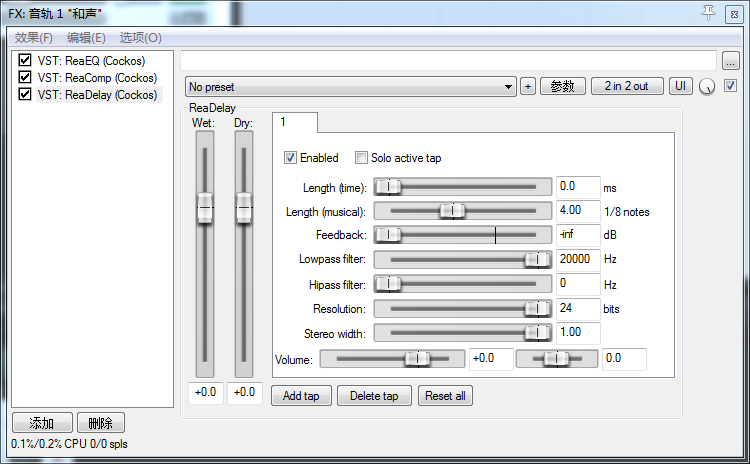
Task: Open the 效果(F) menu
Action: 34,38
